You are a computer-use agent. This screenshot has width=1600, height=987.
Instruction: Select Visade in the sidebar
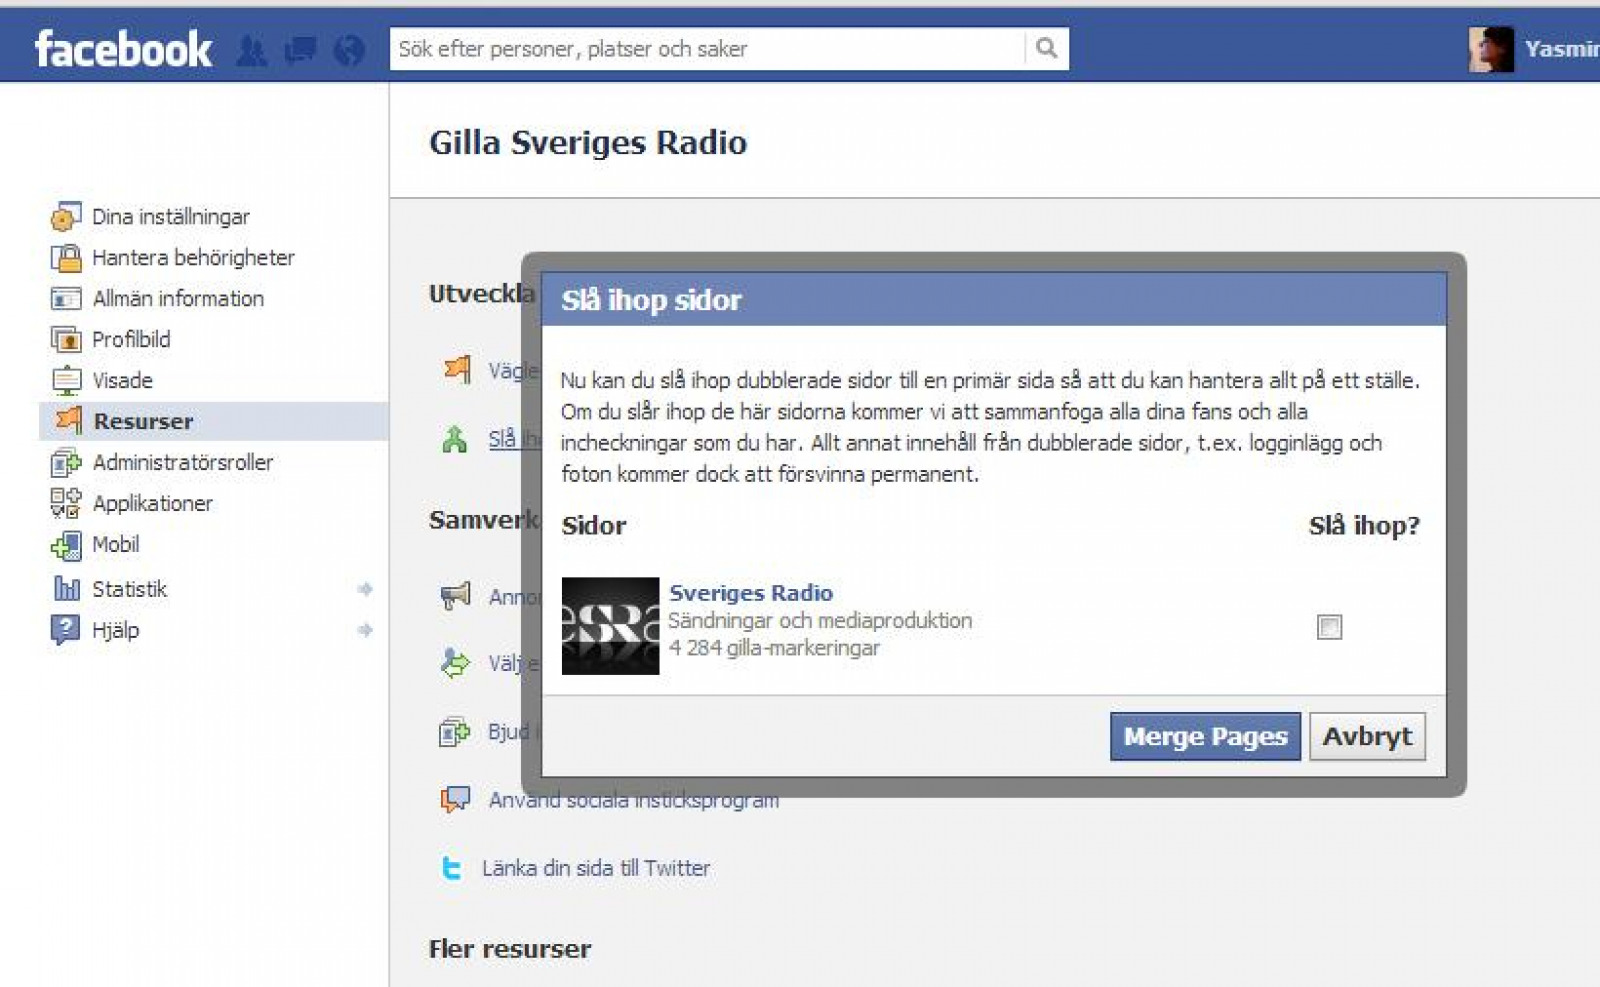[x=122, y=381]
